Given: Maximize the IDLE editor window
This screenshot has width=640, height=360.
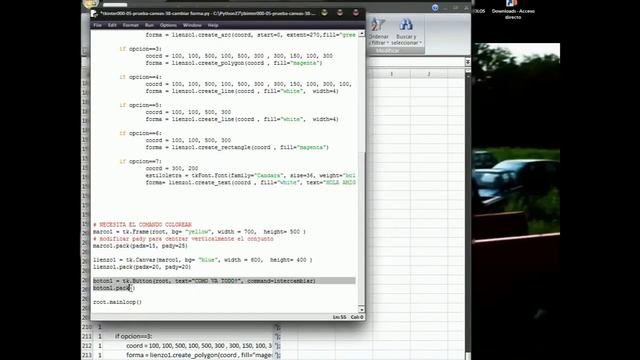Looking at the screenshot, I should tap(340, 13).
